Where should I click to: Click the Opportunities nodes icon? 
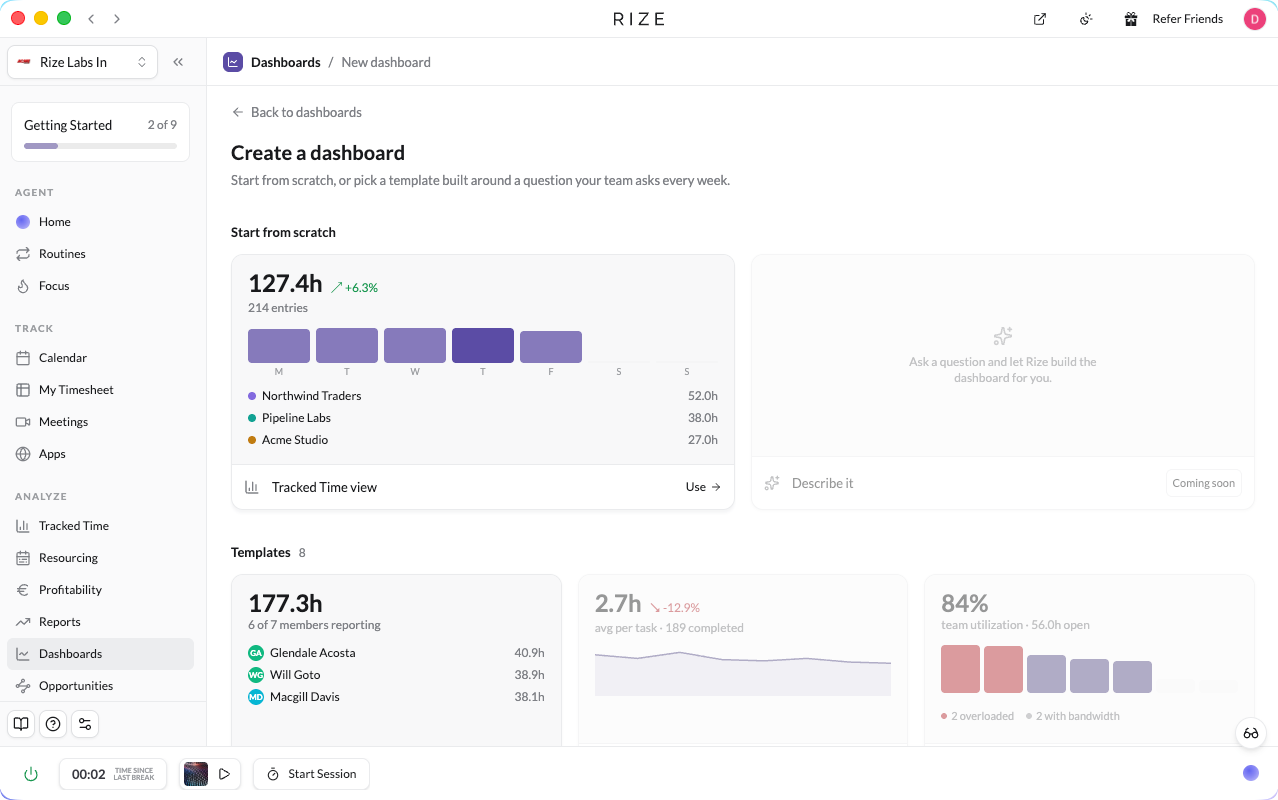point(23,686)
